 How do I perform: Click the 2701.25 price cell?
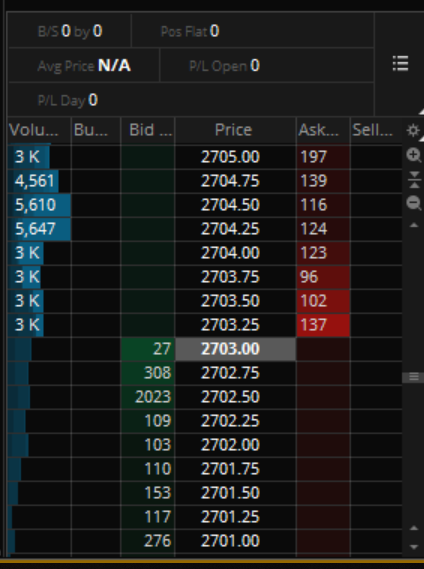click(x=236, y=517)
